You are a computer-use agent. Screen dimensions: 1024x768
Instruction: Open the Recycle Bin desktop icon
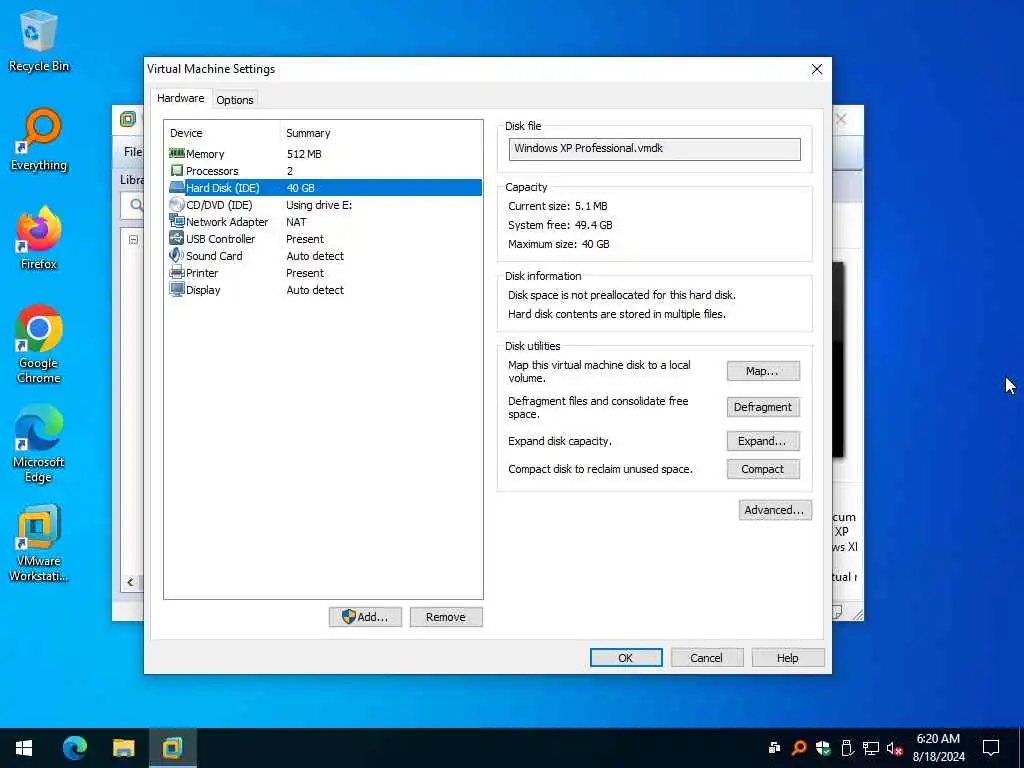click(39, 42)
